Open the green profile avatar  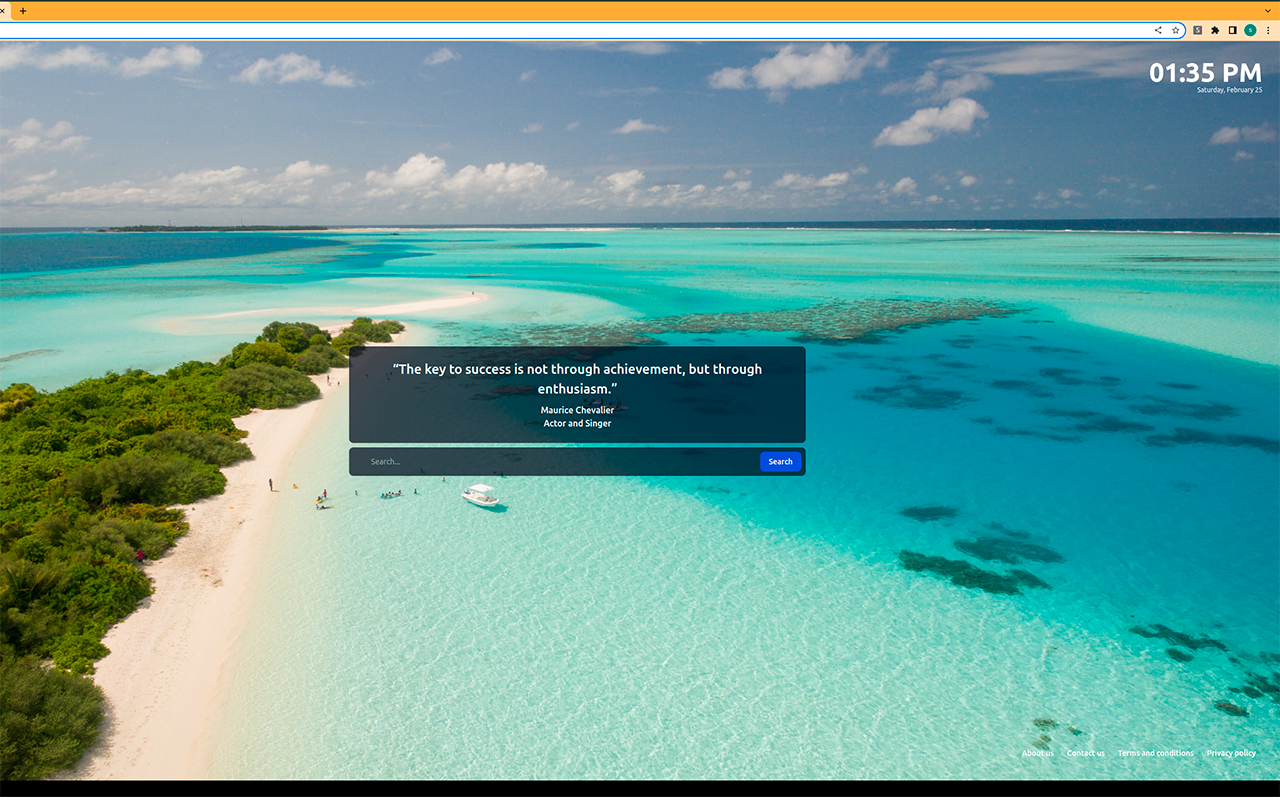pos(1250,30)
